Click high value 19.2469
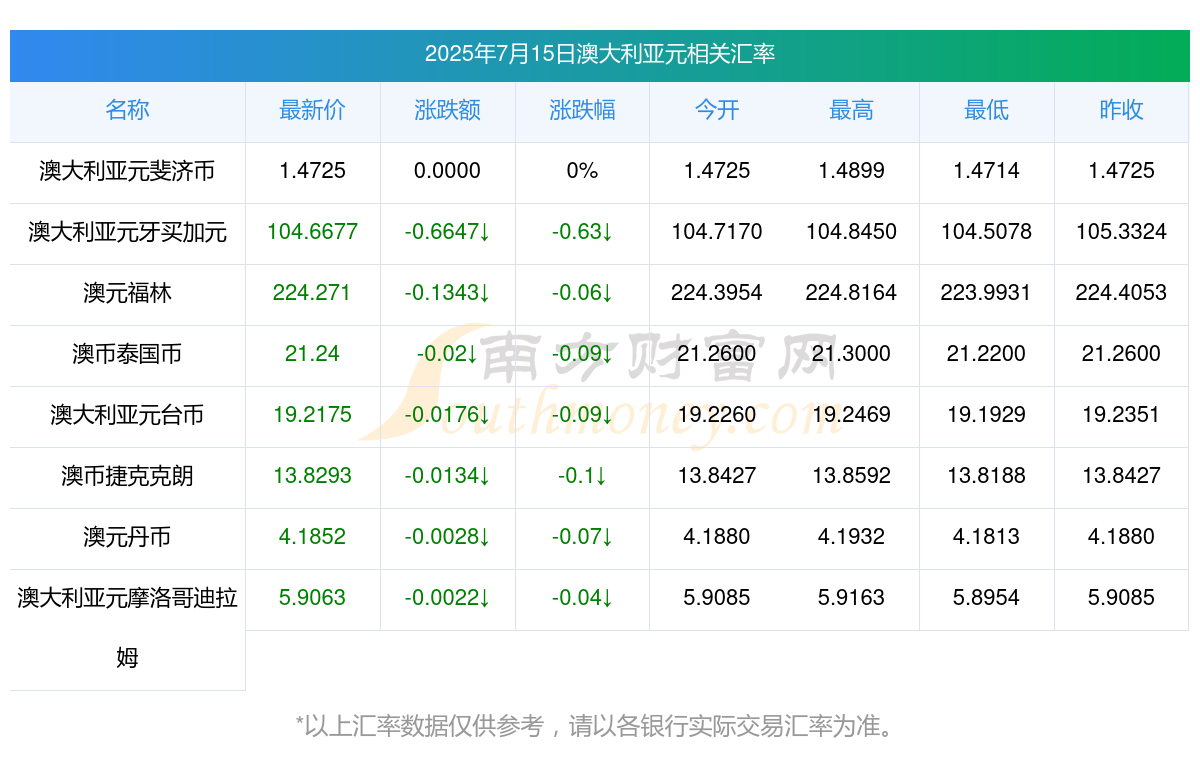 point(851,415)
